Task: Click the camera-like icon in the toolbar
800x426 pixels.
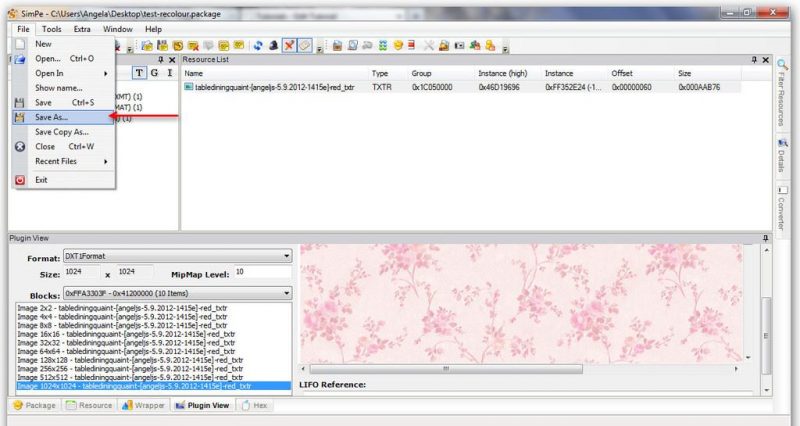Action: pyautogui.click(x=459, y=46)
